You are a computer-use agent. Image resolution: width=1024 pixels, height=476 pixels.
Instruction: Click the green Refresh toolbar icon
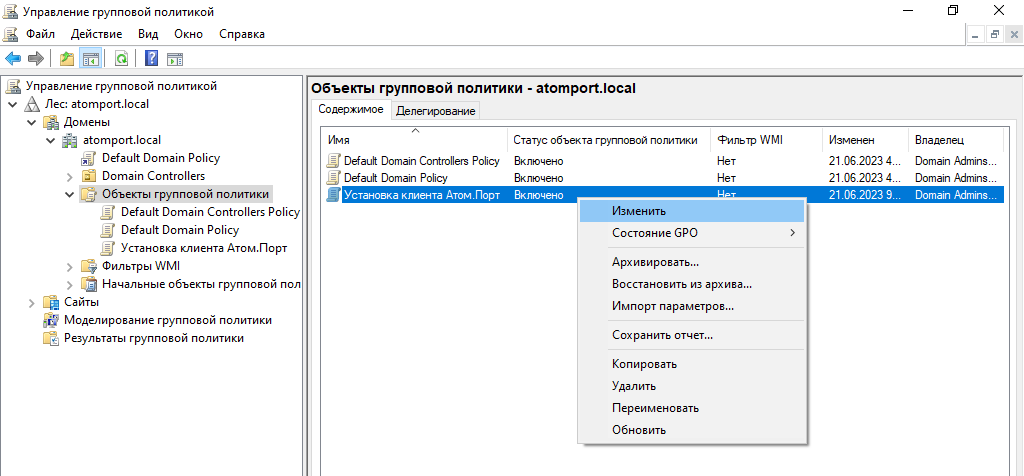121,59
